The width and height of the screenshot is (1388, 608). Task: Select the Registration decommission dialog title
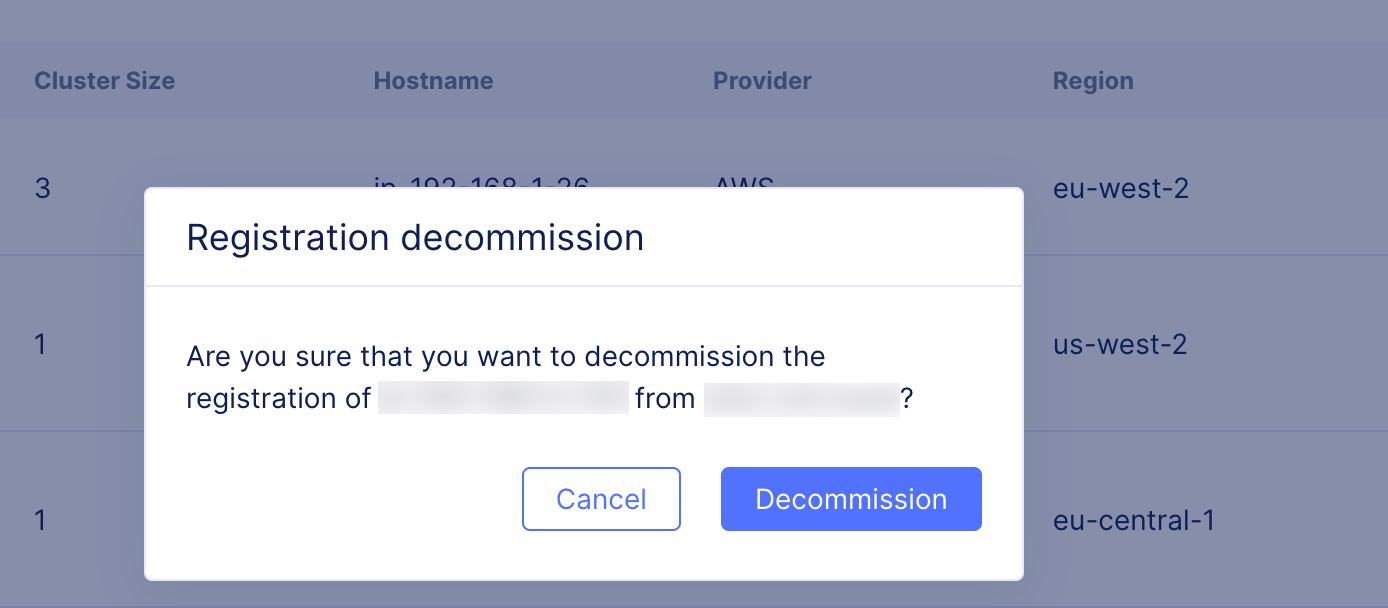(414, 237)
